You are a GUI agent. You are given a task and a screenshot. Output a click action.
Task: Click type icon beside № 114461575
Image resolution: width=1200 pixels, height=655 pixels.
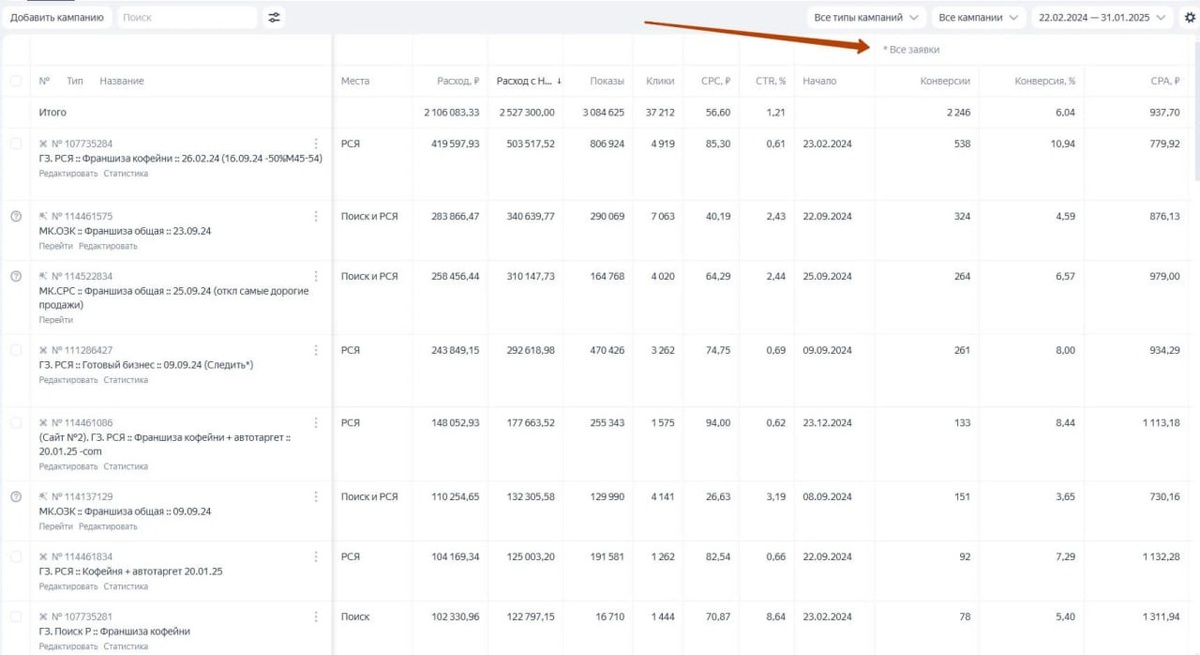43,216
